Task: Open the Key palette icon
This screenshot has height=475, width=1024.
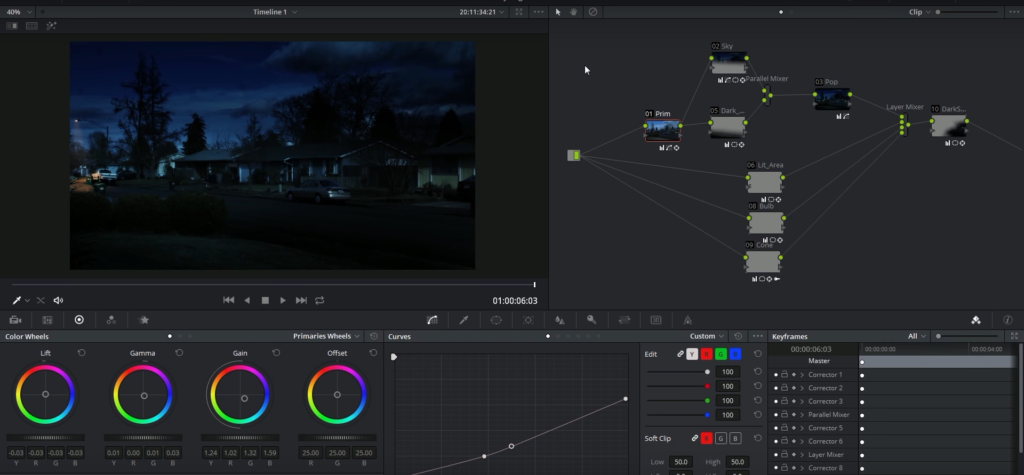Action: [592, 320]
